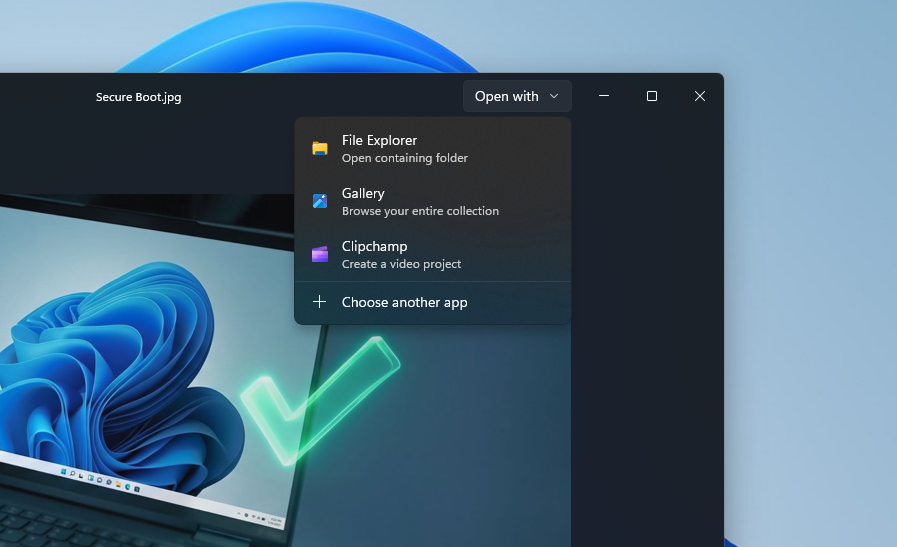Screen dimensions: 897x547
Task: Select File Explorer menu entry
Action: pos(432,149)
